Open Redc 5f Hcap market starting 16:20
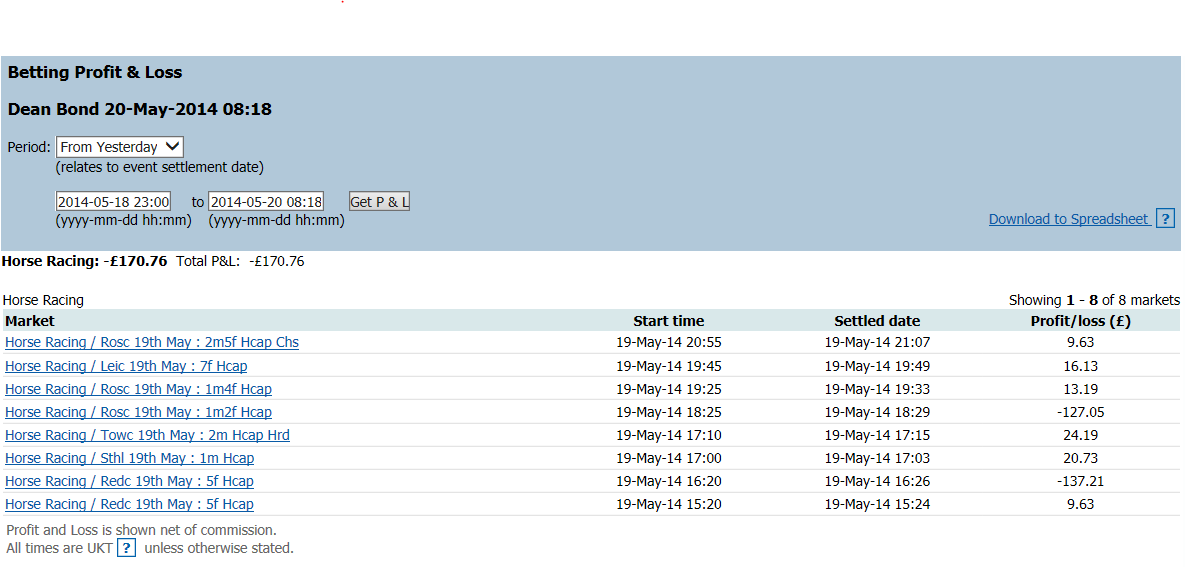 129,482
